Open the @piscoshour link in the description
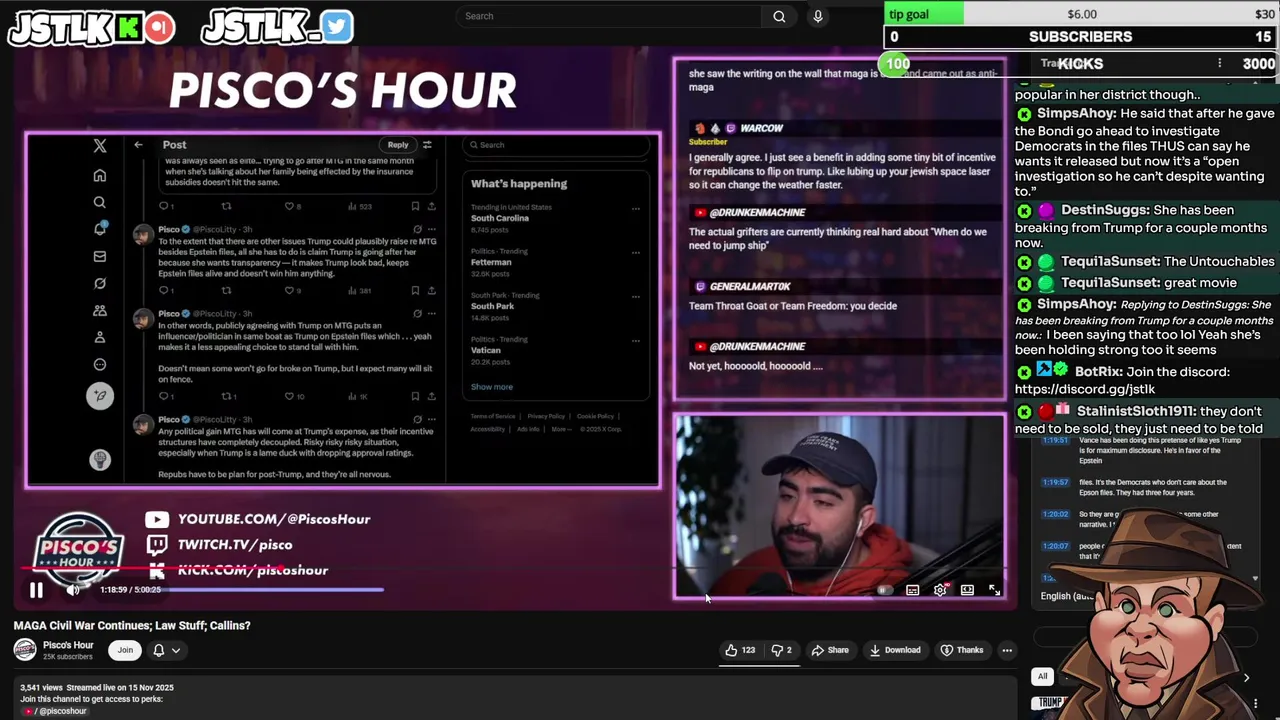 [x=56, y=711]
